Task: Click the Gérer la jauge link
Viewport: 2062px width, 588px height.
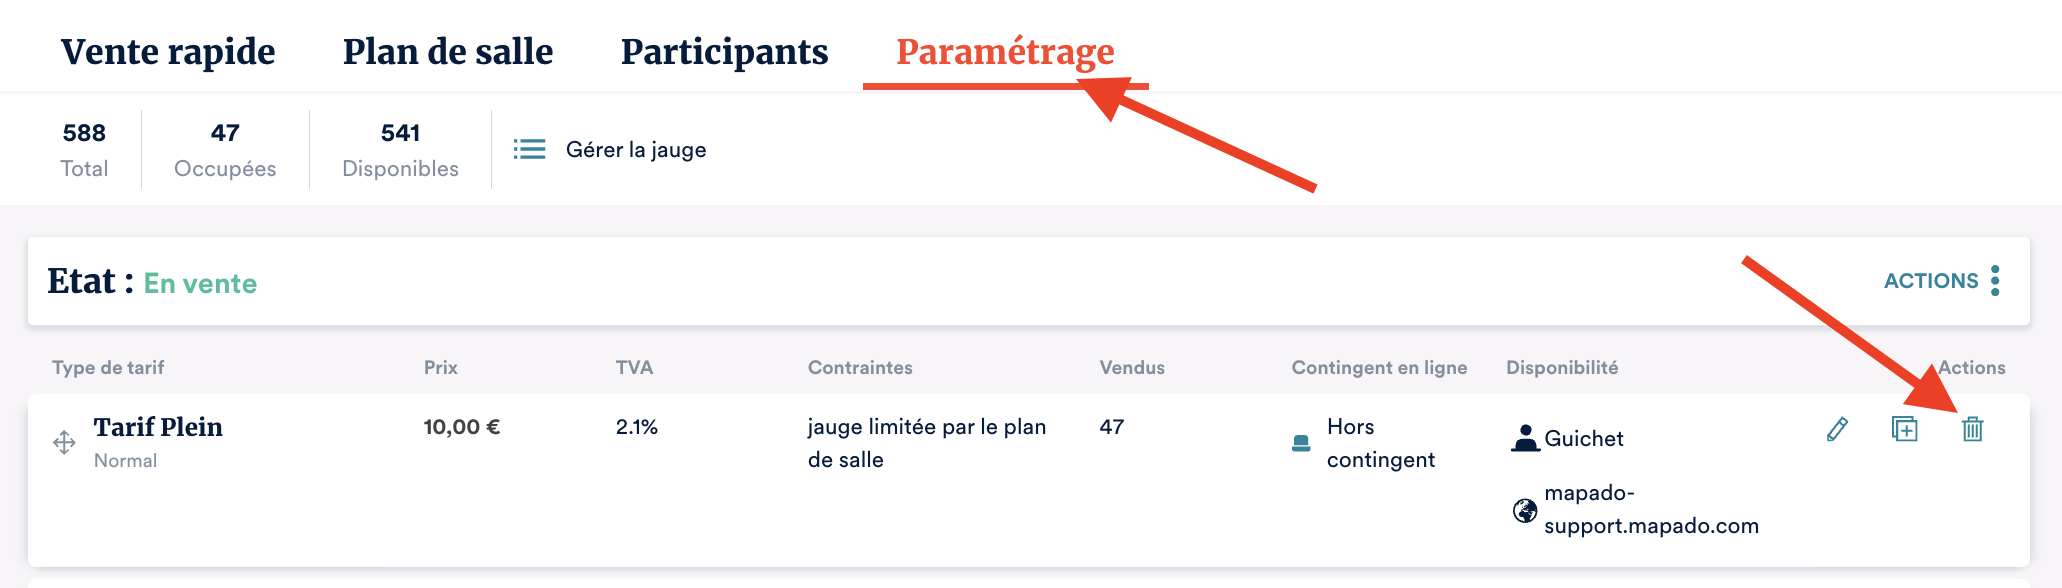Action: click(636, 150)
